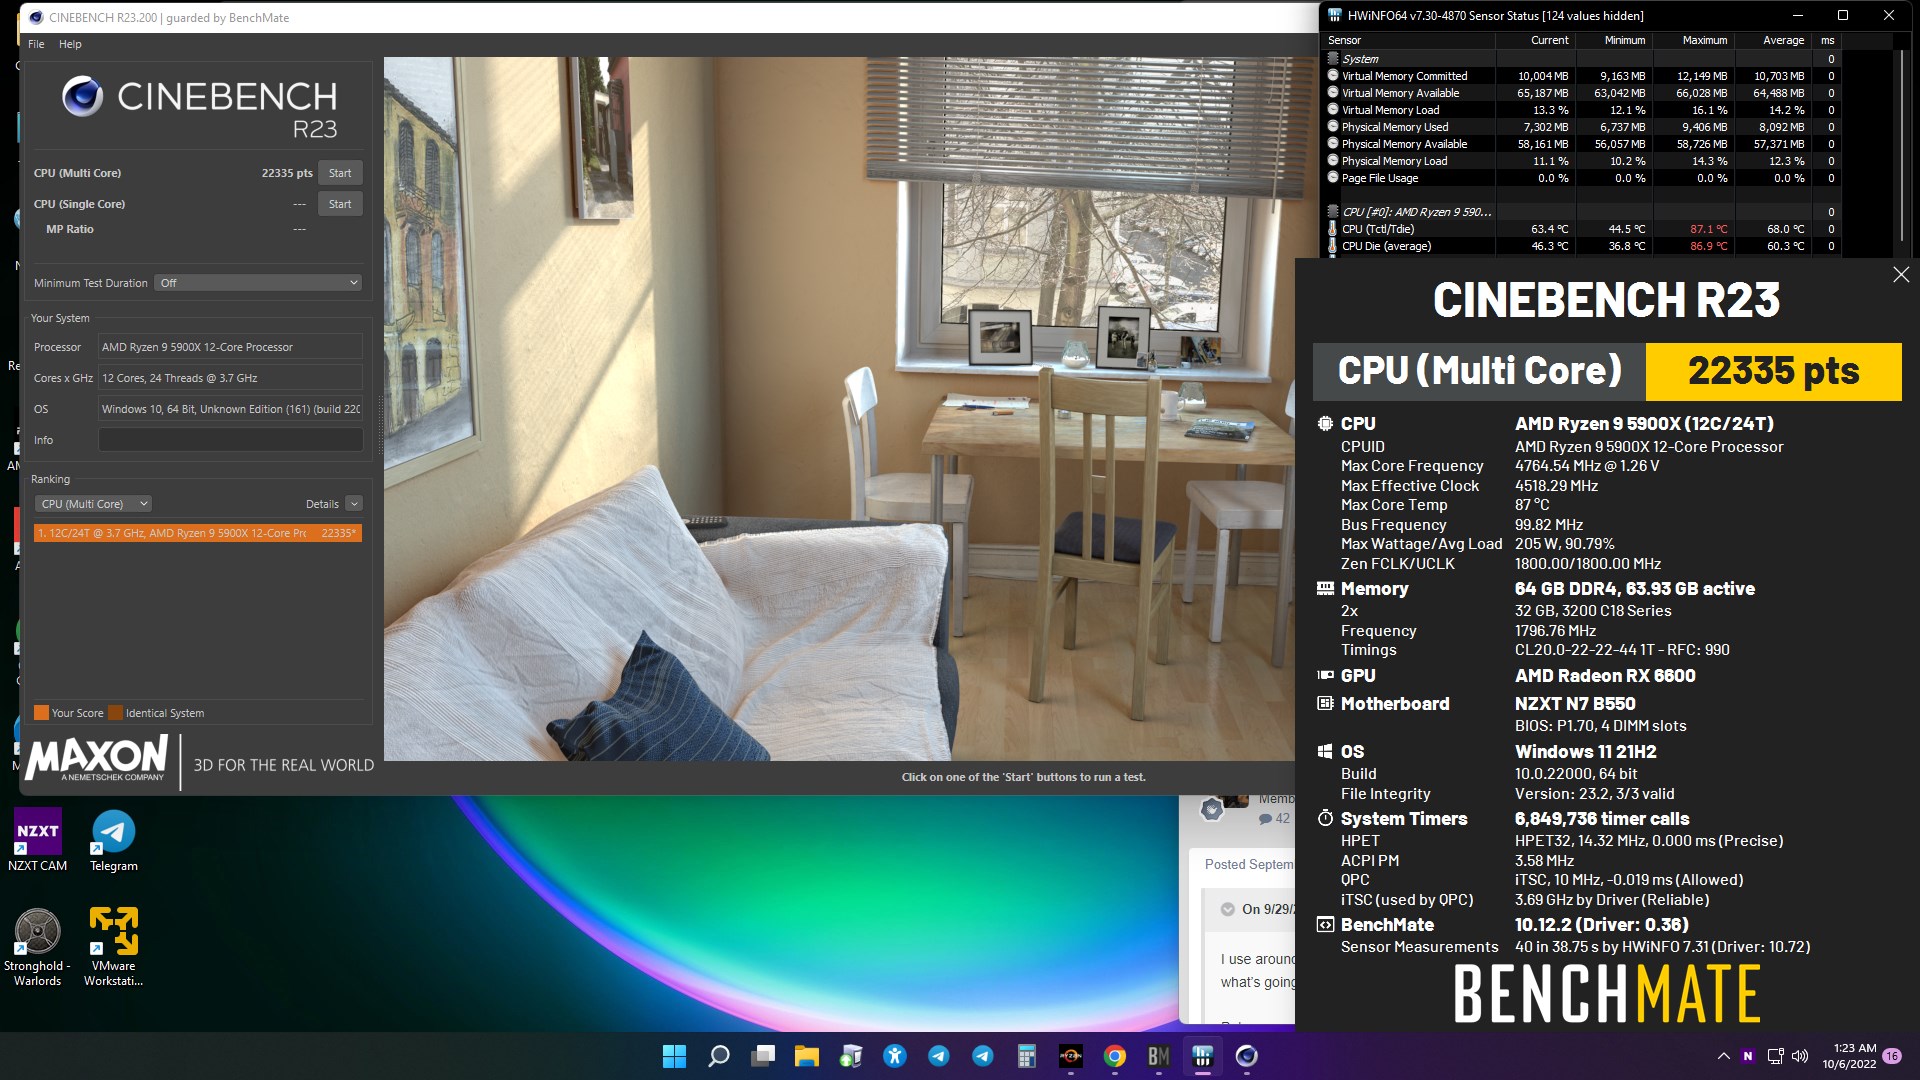The image size is (1920, 1080).
Task: Select the Virtual Memory Committed row
Action: (1581, 76)
